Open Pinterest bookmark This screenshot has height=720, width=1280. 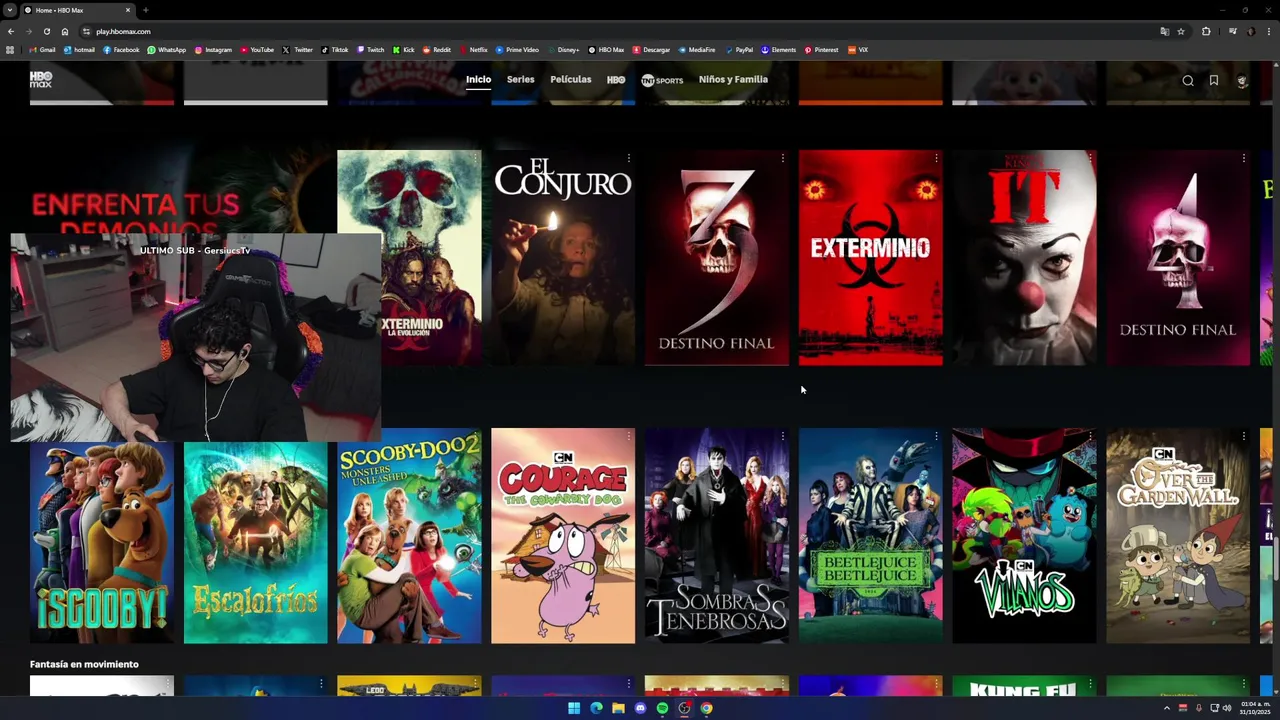pos(821,50)
